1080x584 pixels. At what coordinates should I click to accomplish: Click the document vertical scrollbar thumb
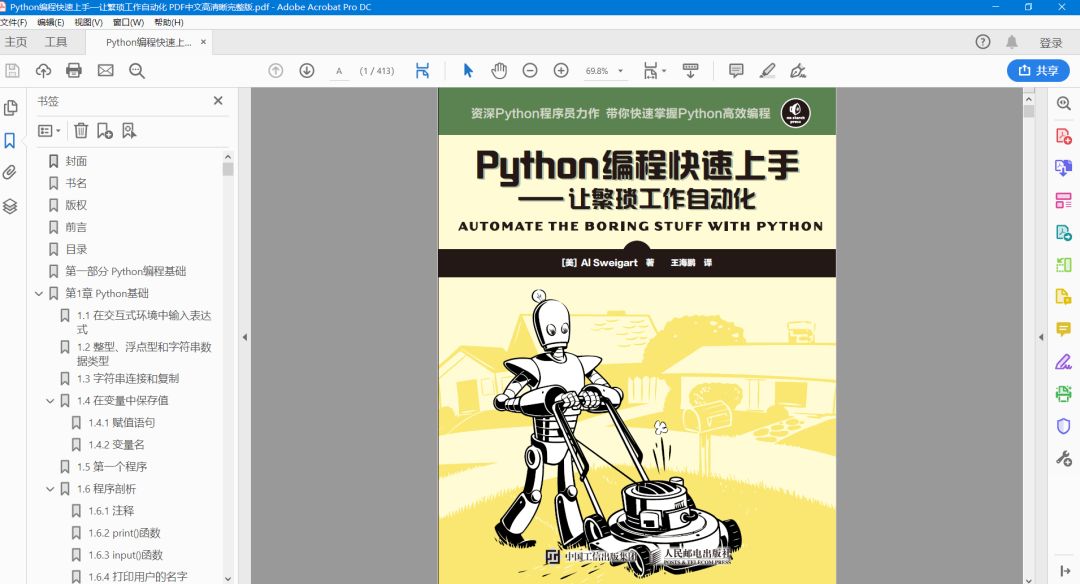tap(1028, 111)
